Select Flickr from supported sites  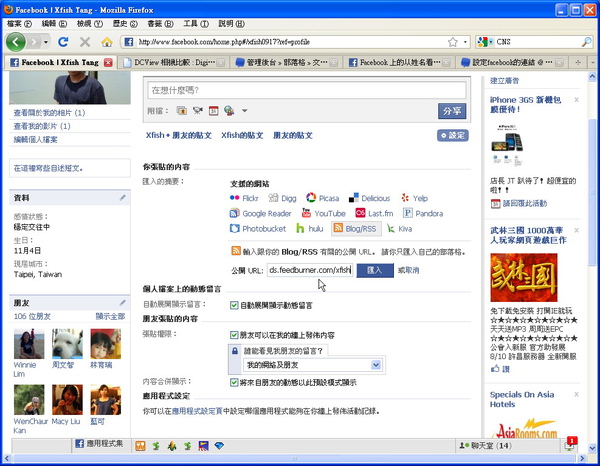(244, 198)
